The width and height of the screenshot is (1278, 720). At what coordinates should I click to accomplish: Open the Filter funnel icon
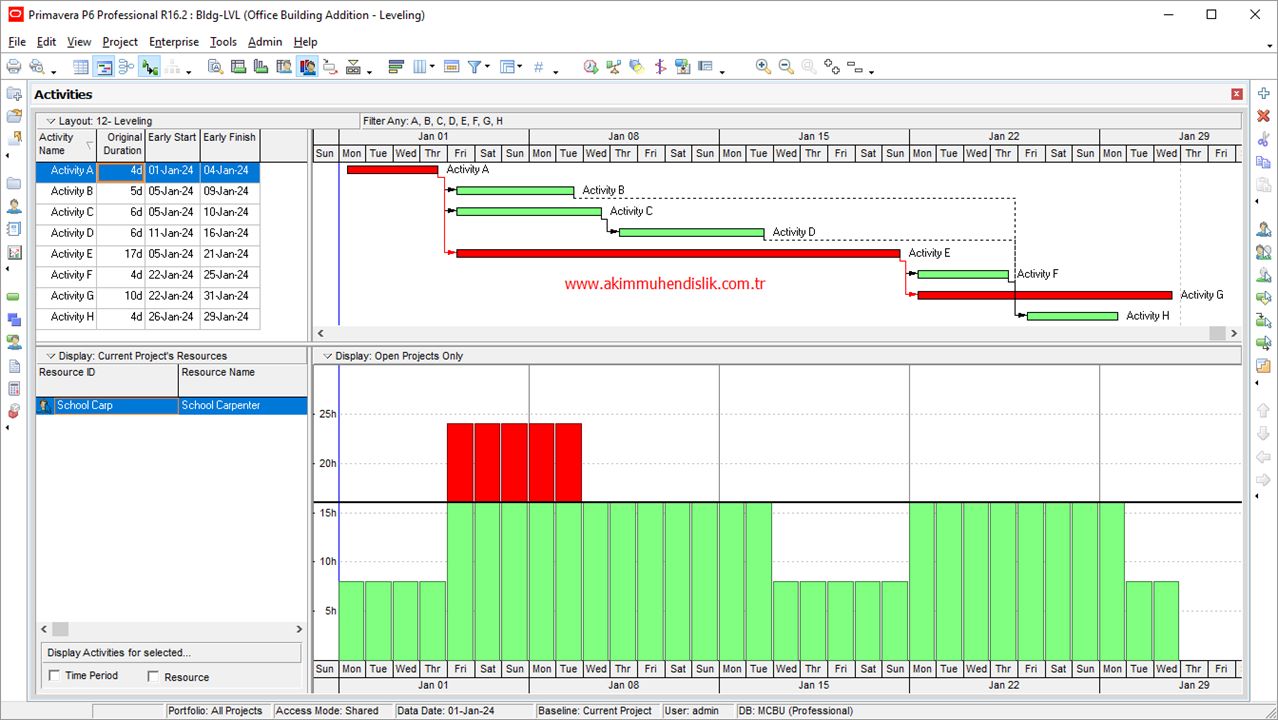[475, 67]
